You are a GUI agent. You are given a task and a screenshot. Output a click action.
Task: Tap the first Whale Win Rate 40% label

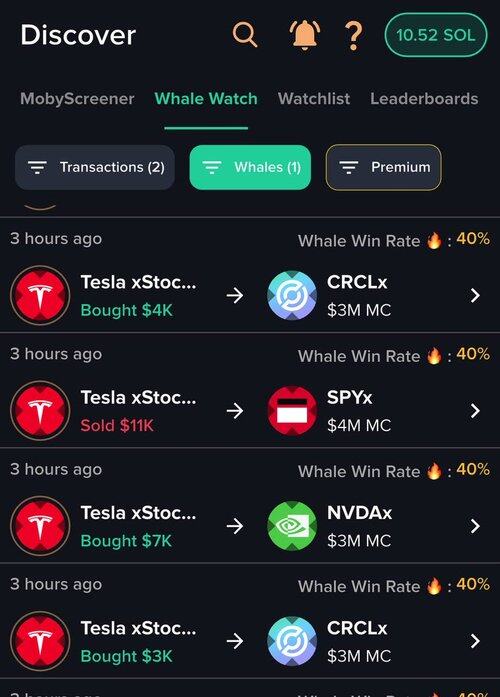pyautogui.click(x=394, y=240)
